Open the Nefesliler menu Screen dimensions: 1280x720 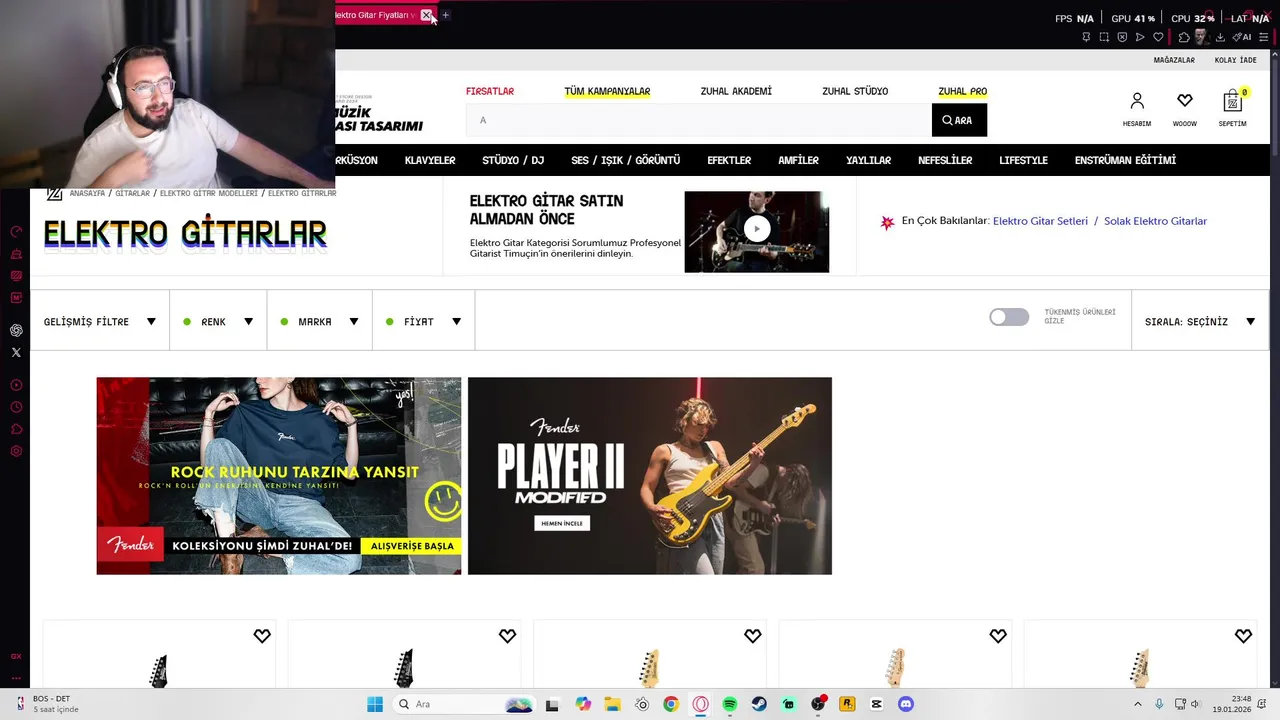tap(945, 160)
